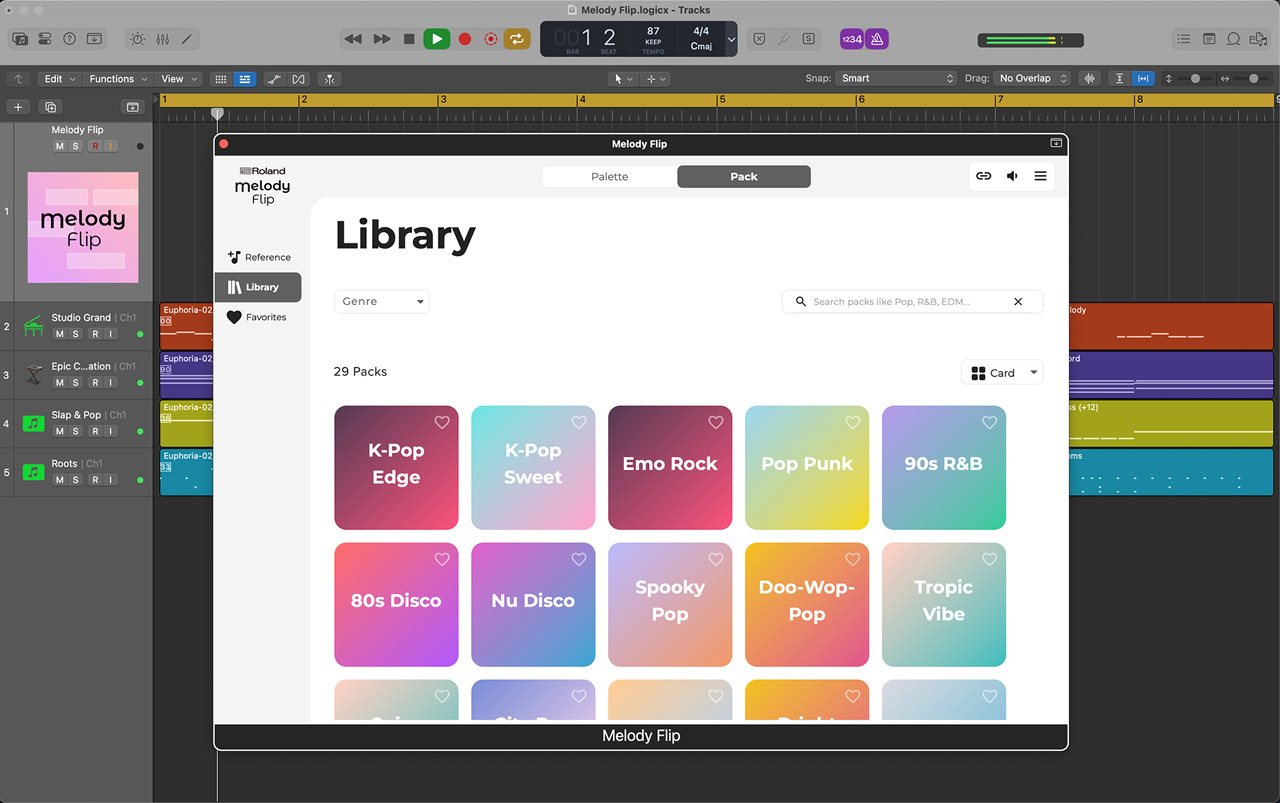Select the Epic Creation keyboard stand icon
This screenshot has height=803, width=1280.
coord(34,375)
